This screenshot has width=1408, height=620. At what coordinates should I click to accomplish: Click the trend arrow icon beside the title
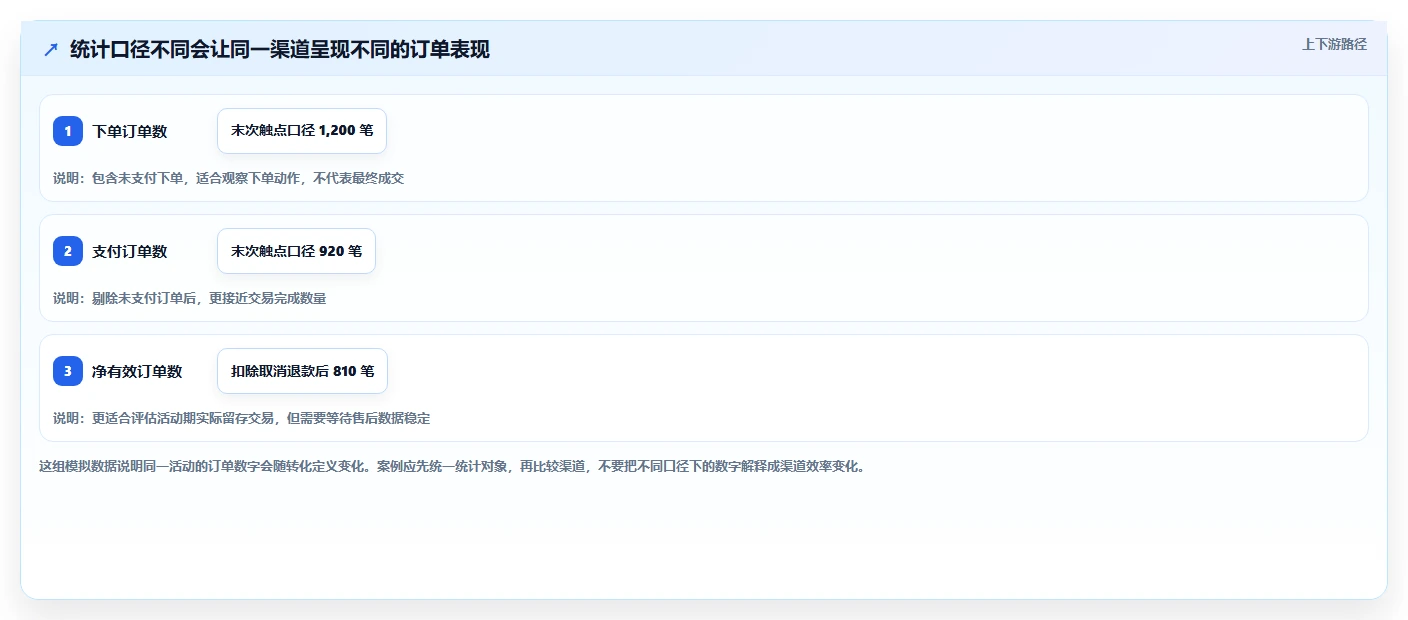click(51, 49)
